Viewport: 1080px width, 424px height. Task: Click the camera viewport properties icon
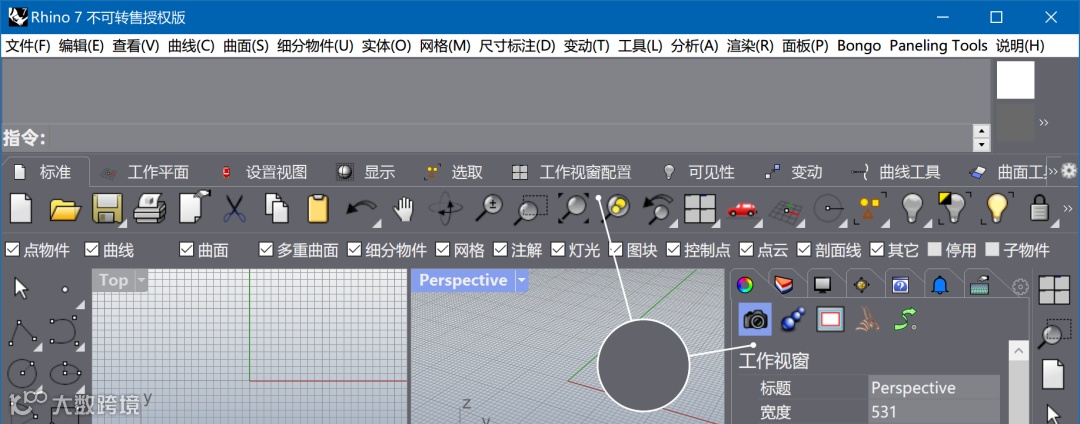pos(756,319)
